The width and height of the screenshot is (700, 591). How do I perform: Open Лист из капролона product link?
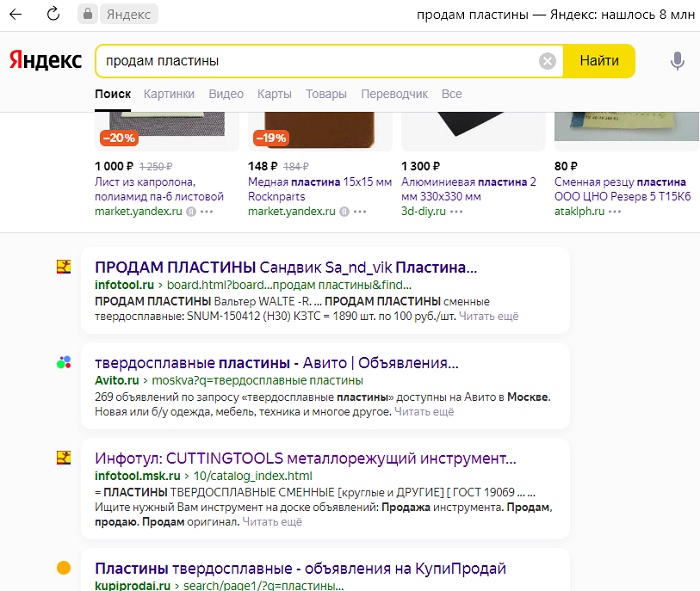click(x=159, y=189)
